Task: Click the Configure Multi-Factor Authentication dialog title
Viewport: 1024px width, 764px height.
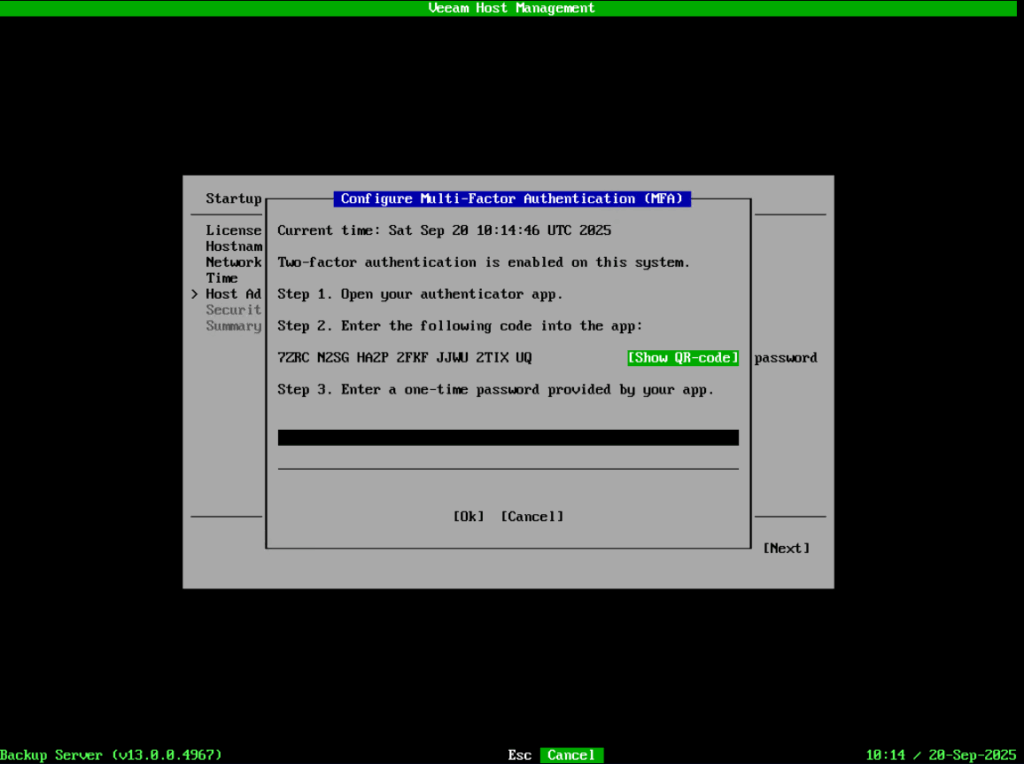Action: point(511,199)
